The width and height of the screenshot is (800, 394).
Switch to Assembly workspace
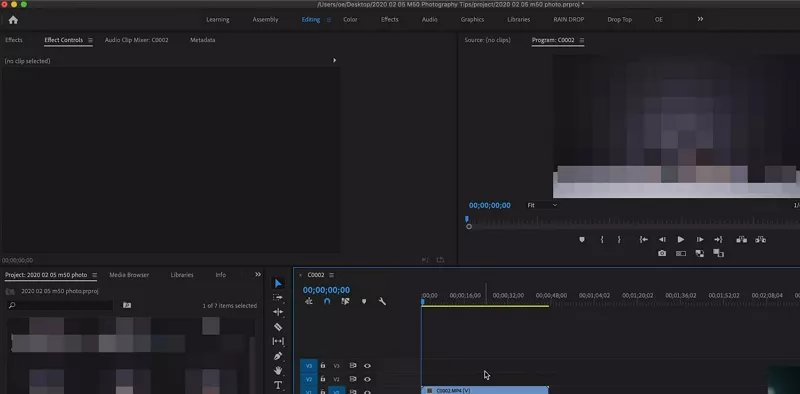pyautogui.click(x=265, y=19)
